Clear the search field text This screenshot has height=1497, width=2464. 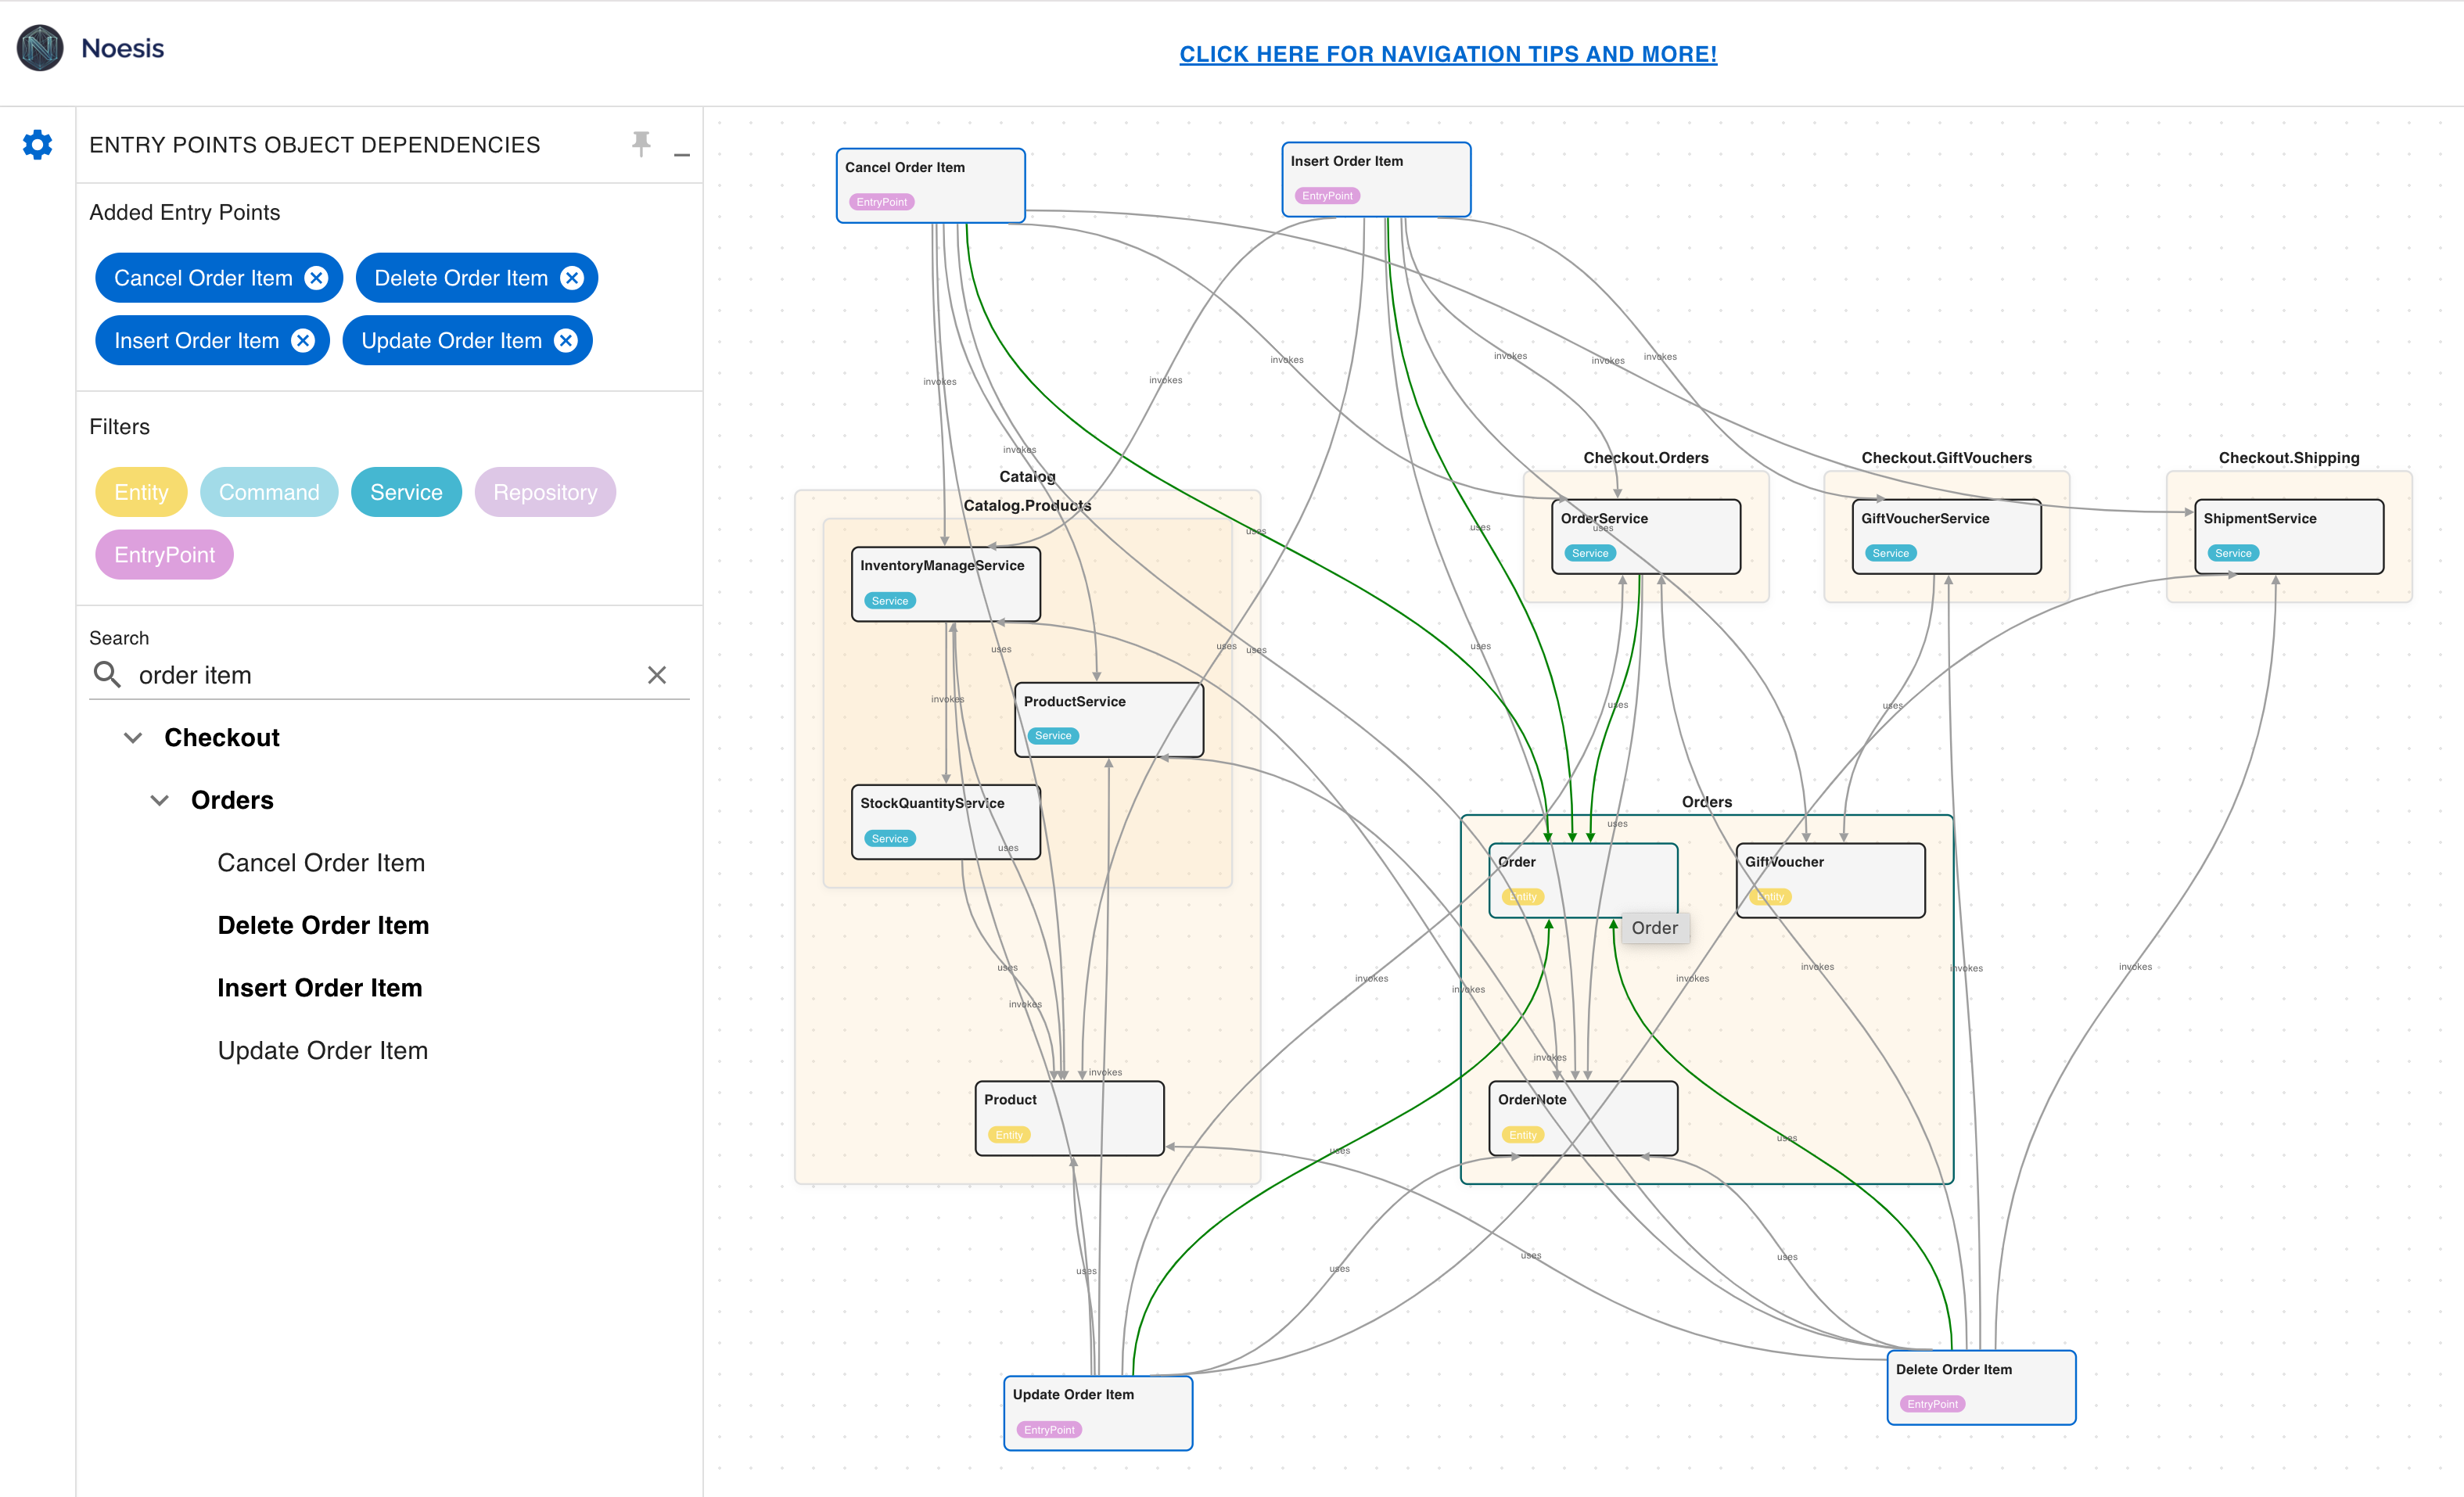(656, 675)
